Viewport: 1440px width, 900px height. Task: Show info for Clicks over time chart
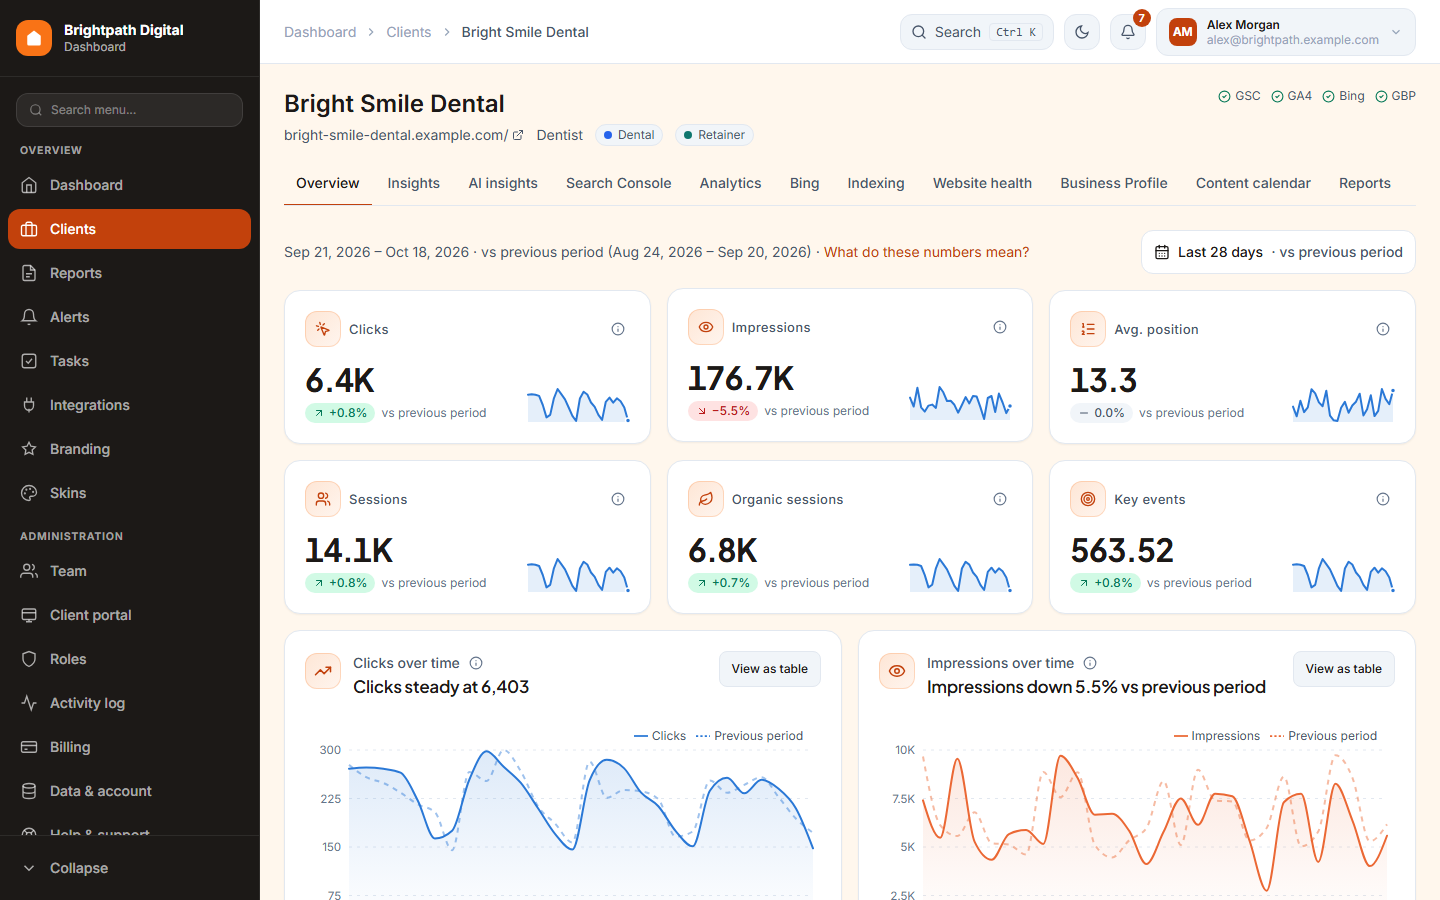click(x=476, y=663)
